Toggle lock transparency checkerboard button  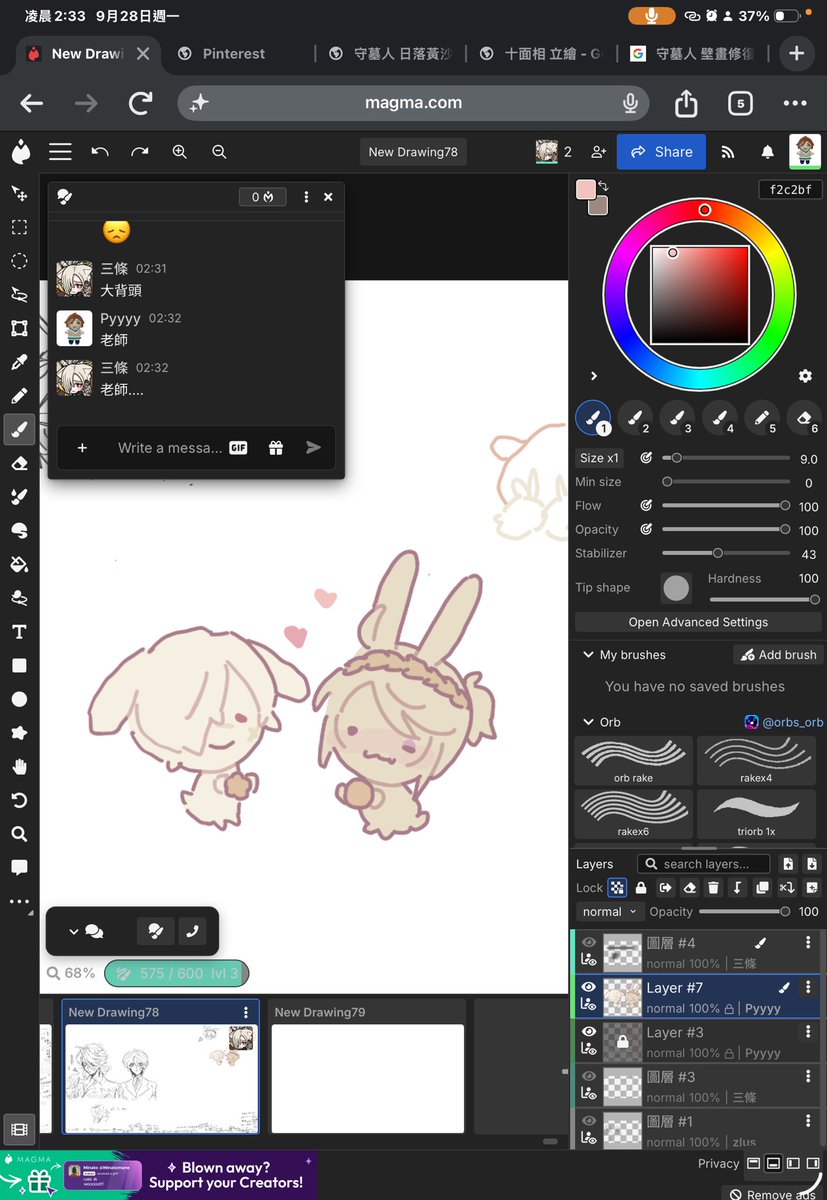[617, 888]
